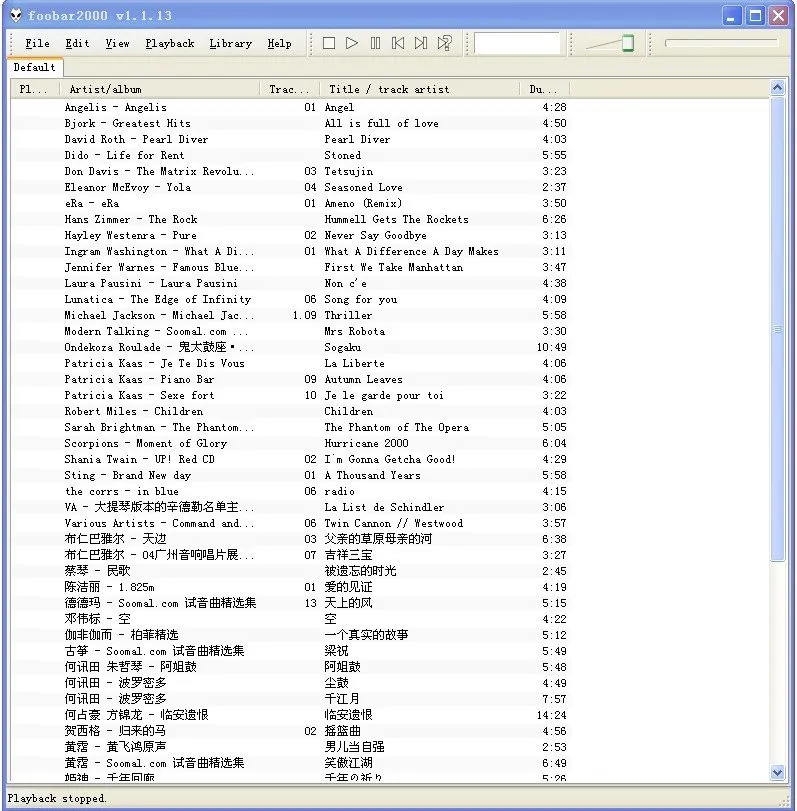This screenshot has width=797, height=811.
Task: Select track All is full of love
Action: pyautogui.click(x=381, y=123)
